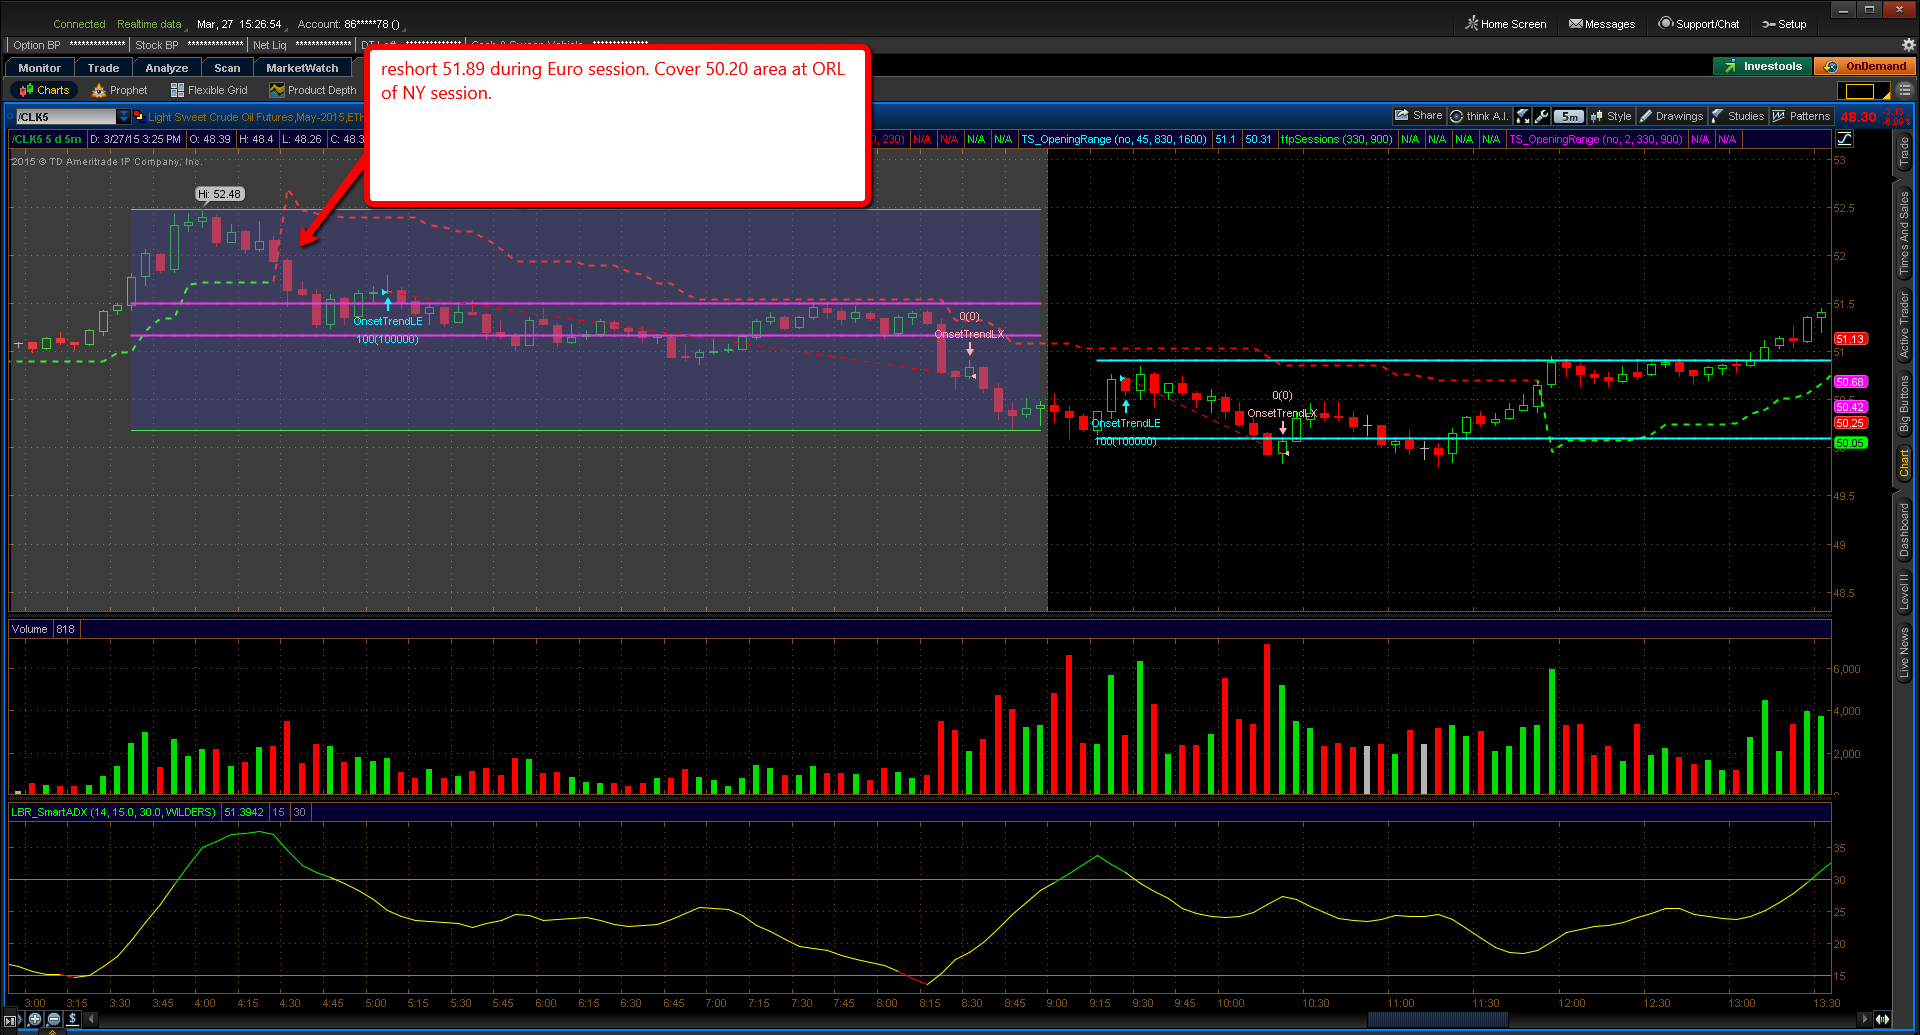
Task: Open Support/Chat
Action: (1699, 24)
